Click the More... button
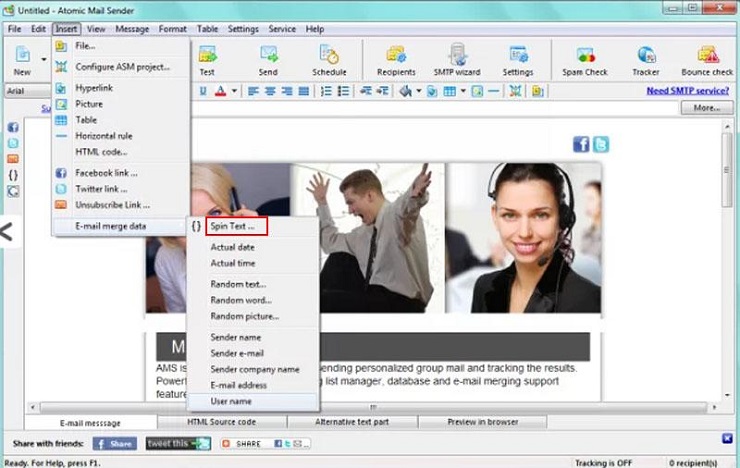The width and height of the screenshot is (740, 468). pyautogui.click(x=707, y=108)
